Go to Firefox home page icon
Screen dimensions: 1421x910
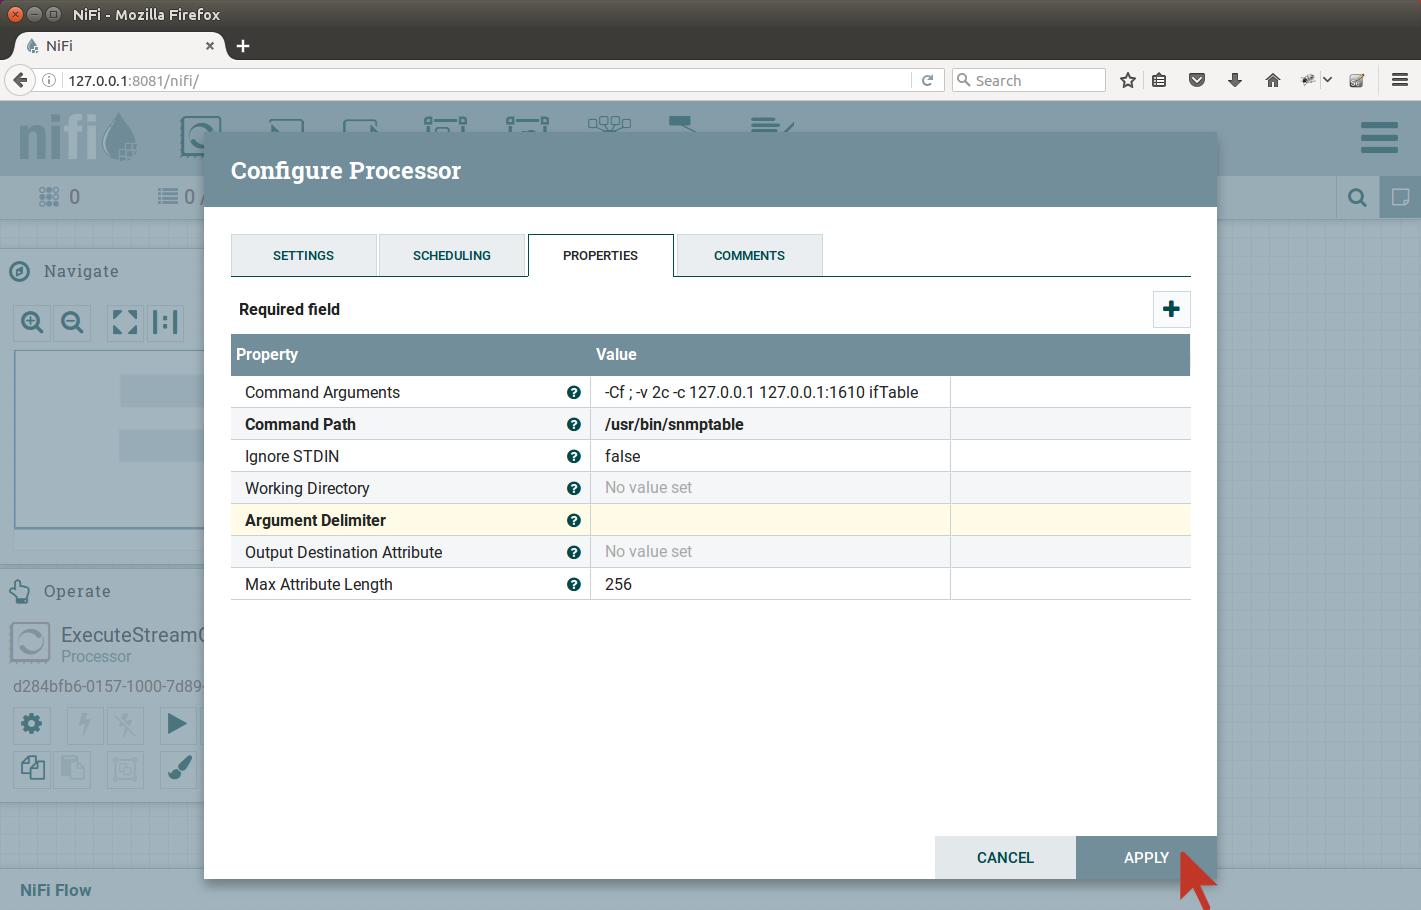tap(1273, 80)
